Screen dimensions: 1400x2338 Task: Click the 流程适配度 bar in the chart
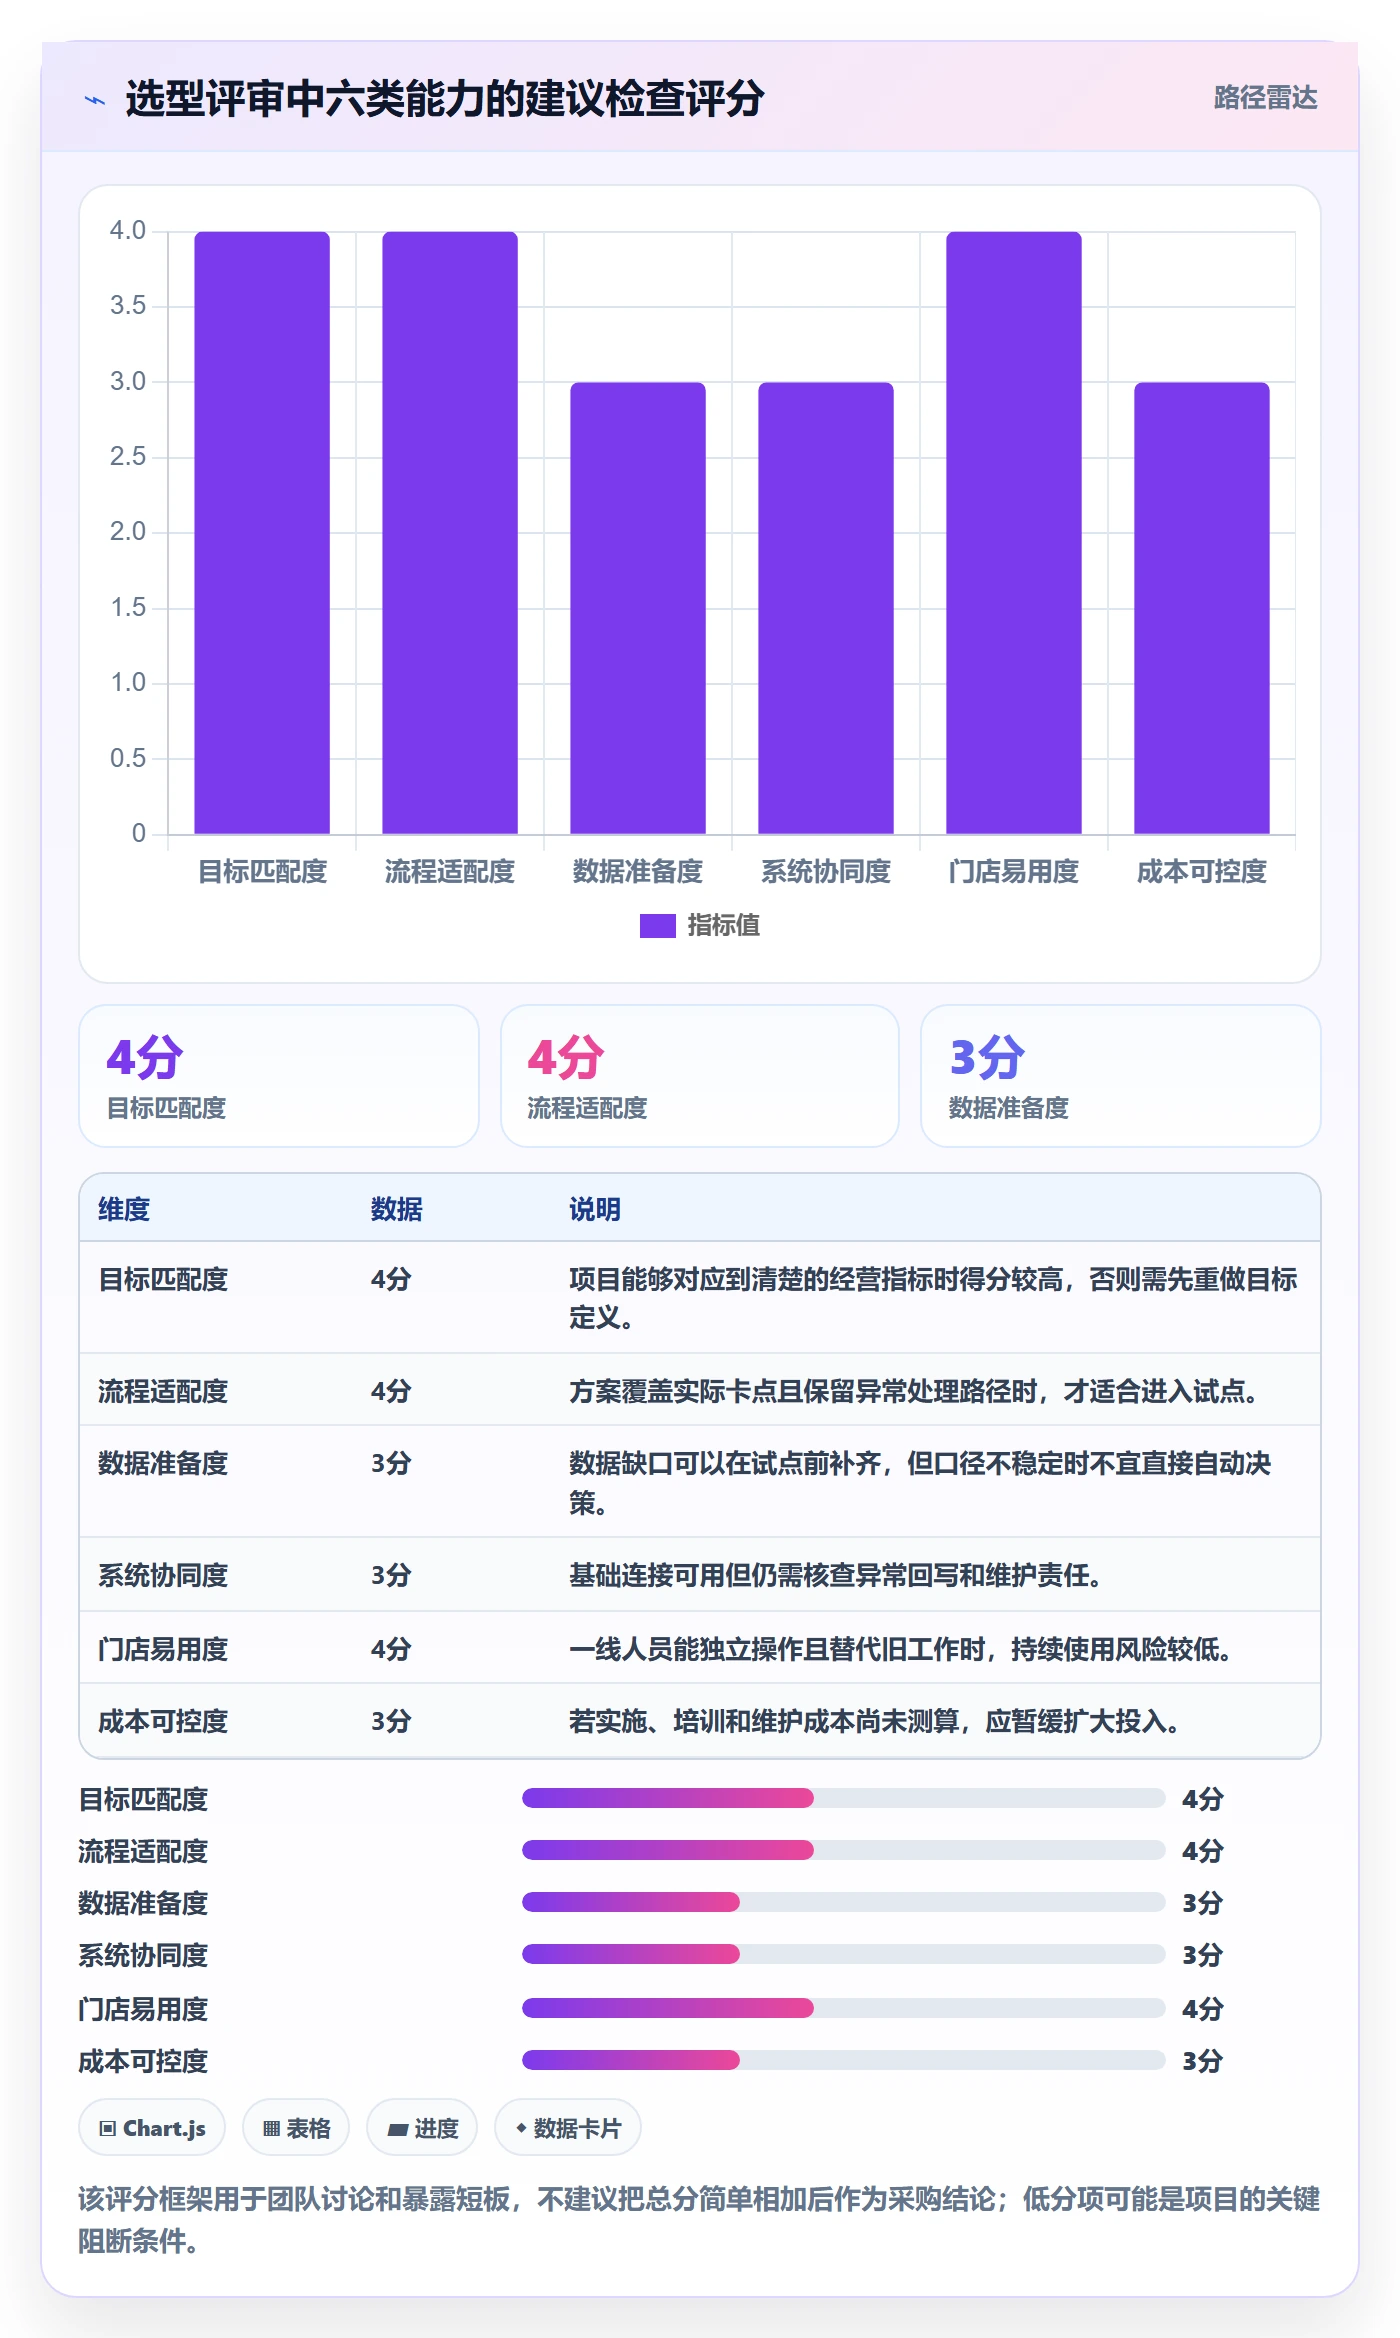450,533
